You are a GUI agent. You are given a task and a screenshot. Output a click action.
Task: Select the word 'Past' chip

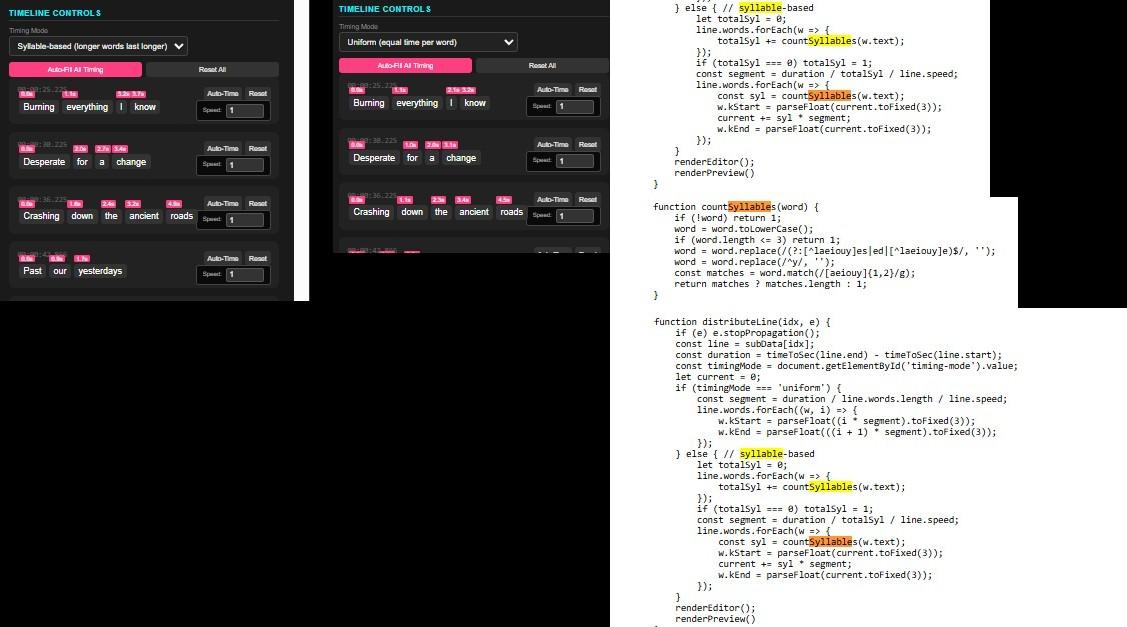click(33, 271)
